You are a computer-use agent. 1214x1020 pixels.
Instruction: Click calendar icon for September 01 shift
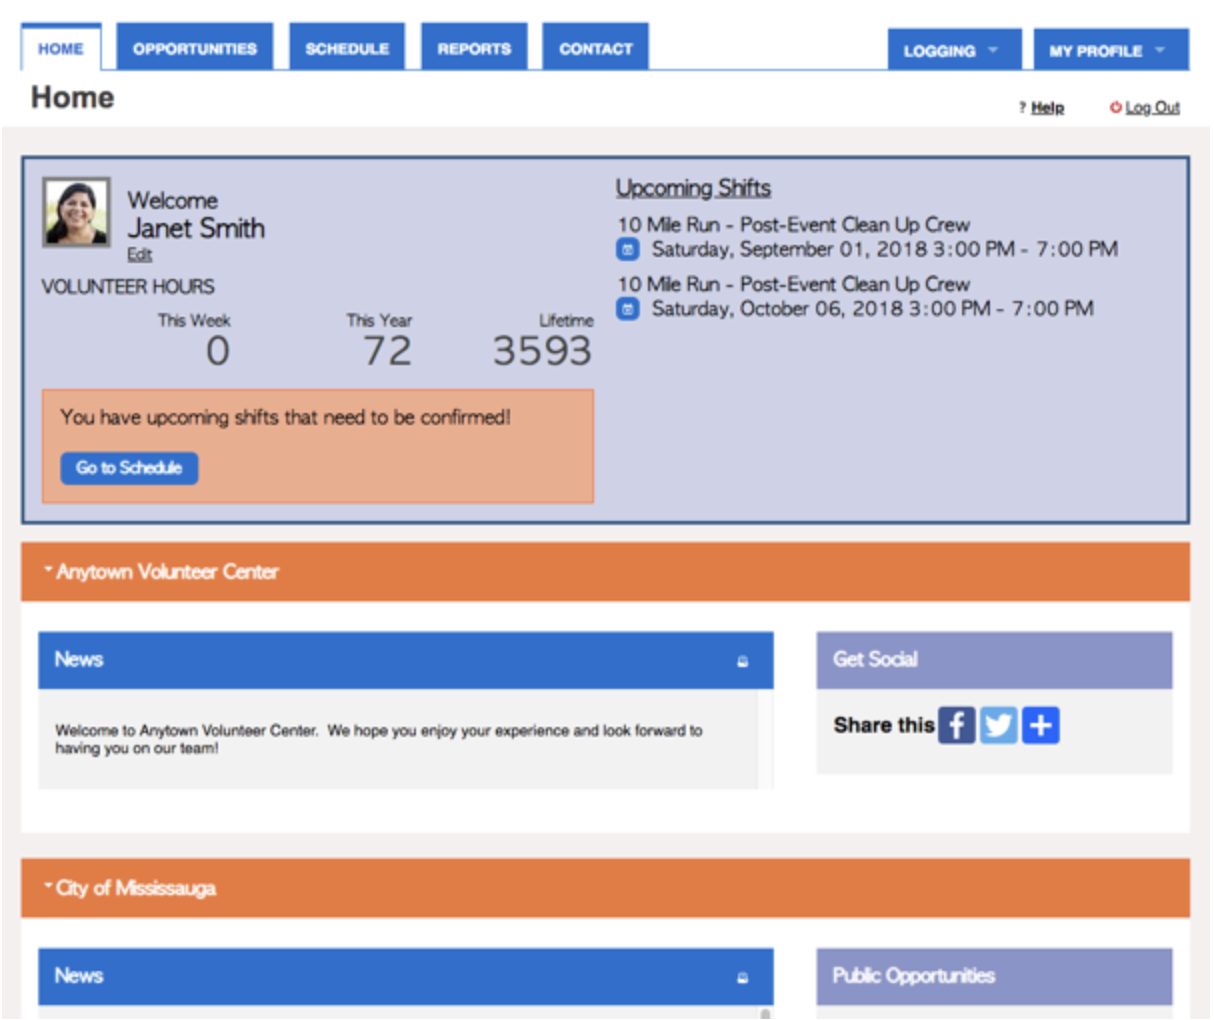(x=627, y=250)
